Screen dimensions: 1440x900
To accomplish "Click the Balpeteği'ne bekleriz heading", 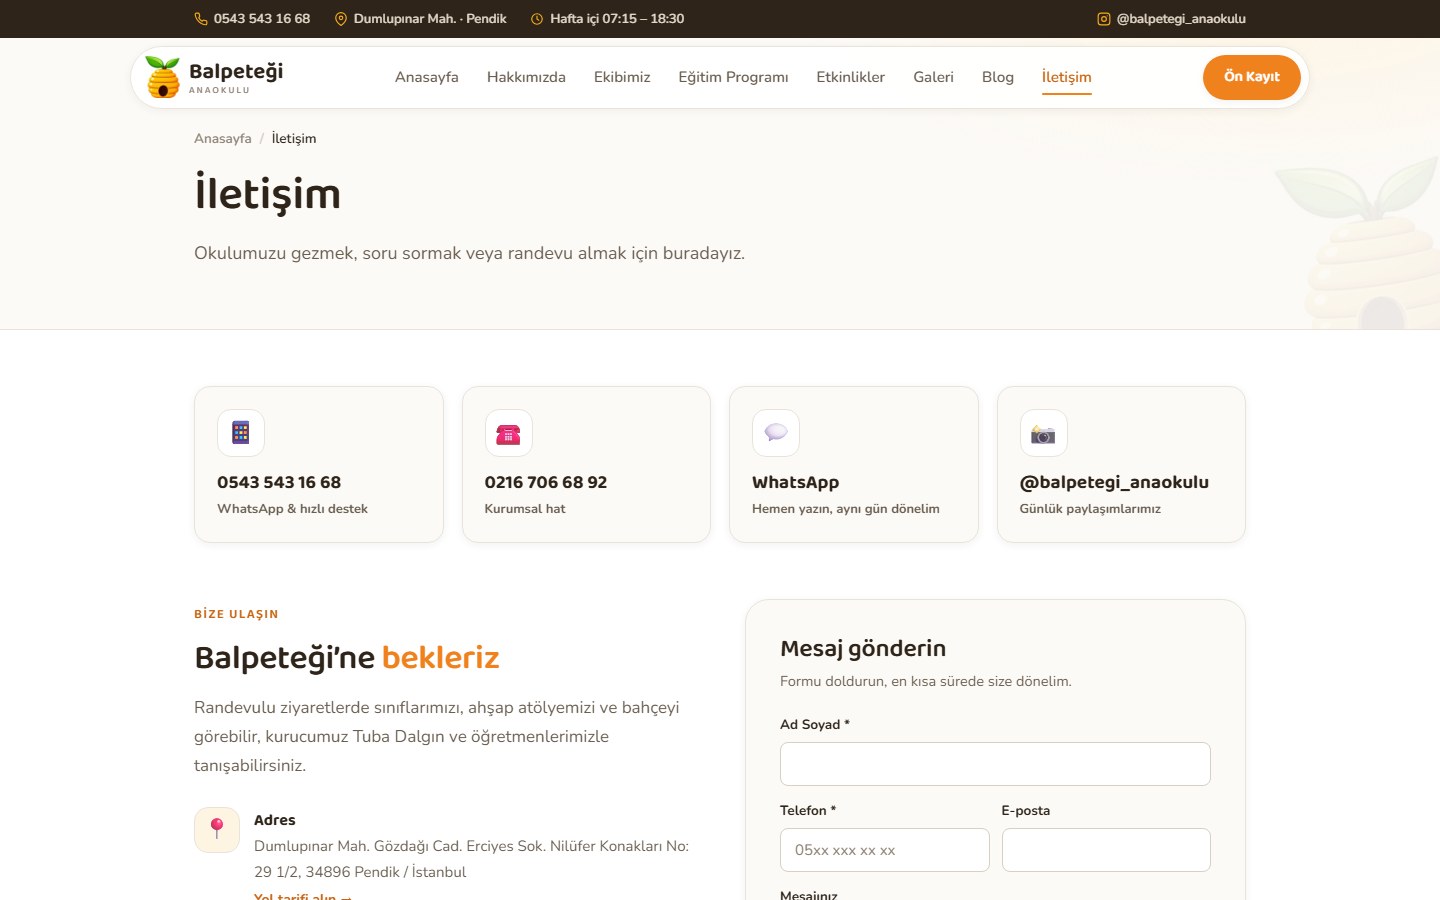I will point(347,657).
